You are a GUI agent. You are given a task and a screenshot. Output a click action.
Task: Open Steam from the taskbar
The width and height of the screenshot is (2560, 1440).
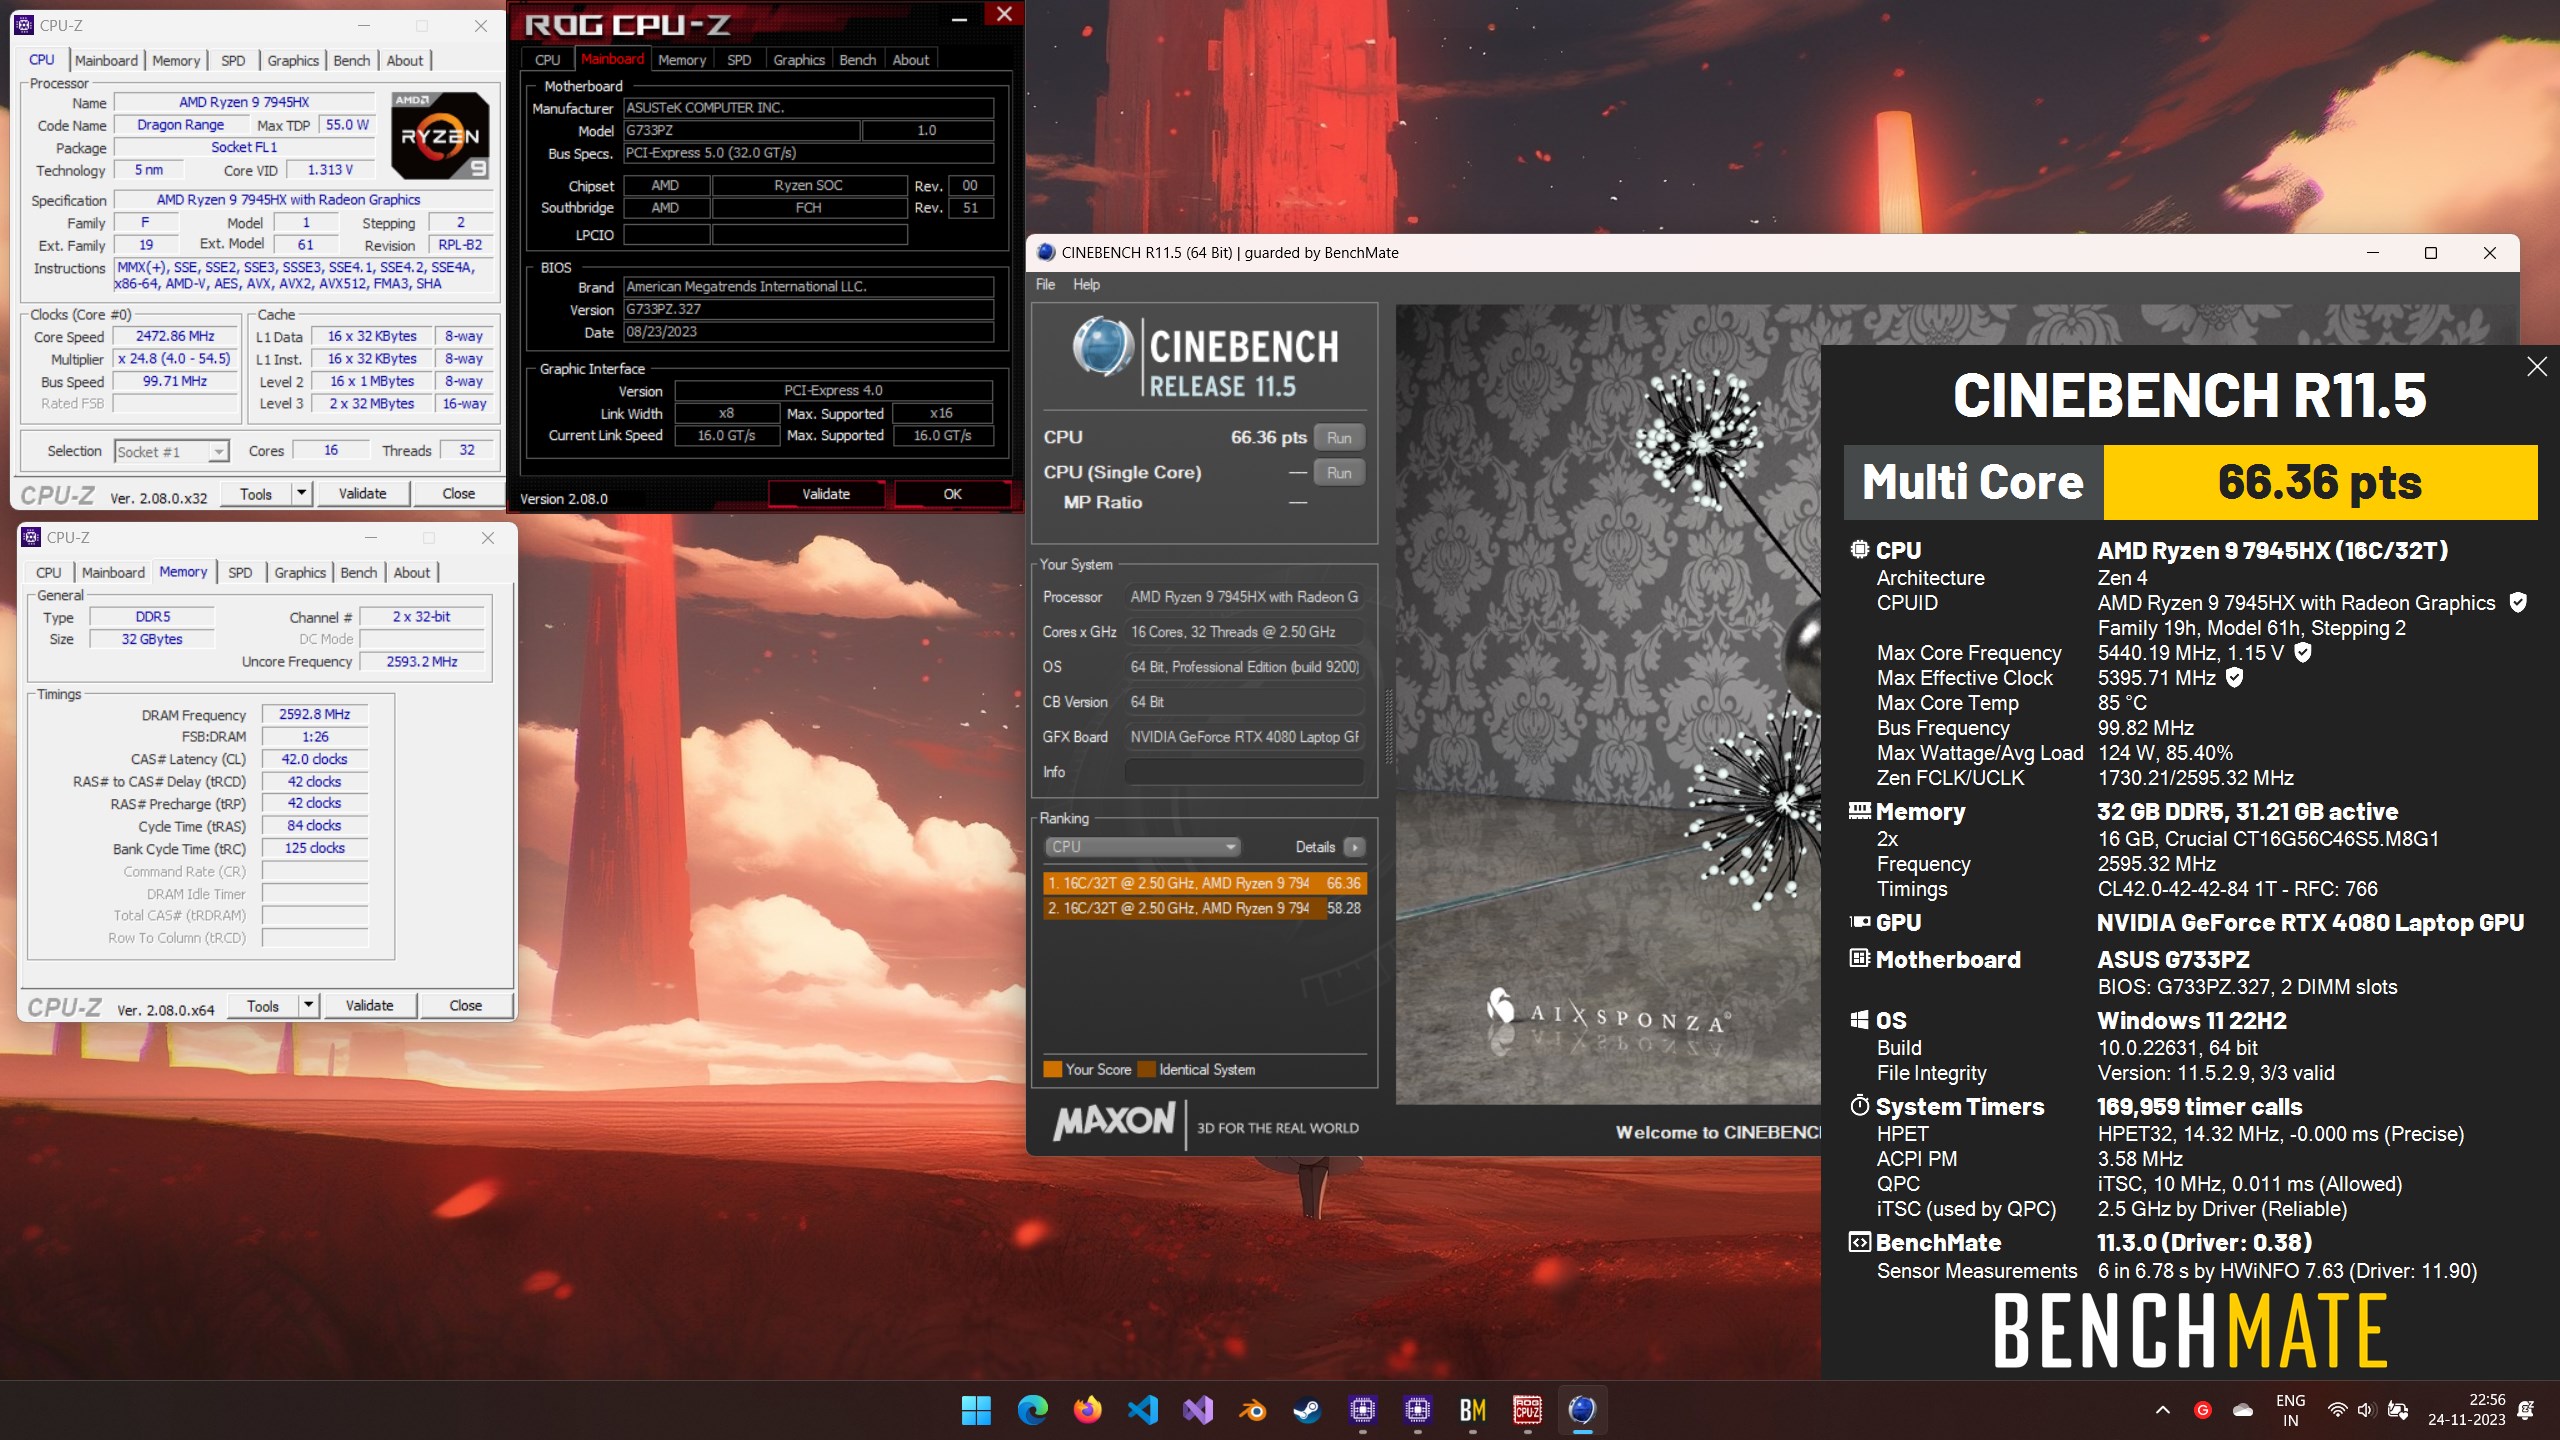point(1307,1410)
